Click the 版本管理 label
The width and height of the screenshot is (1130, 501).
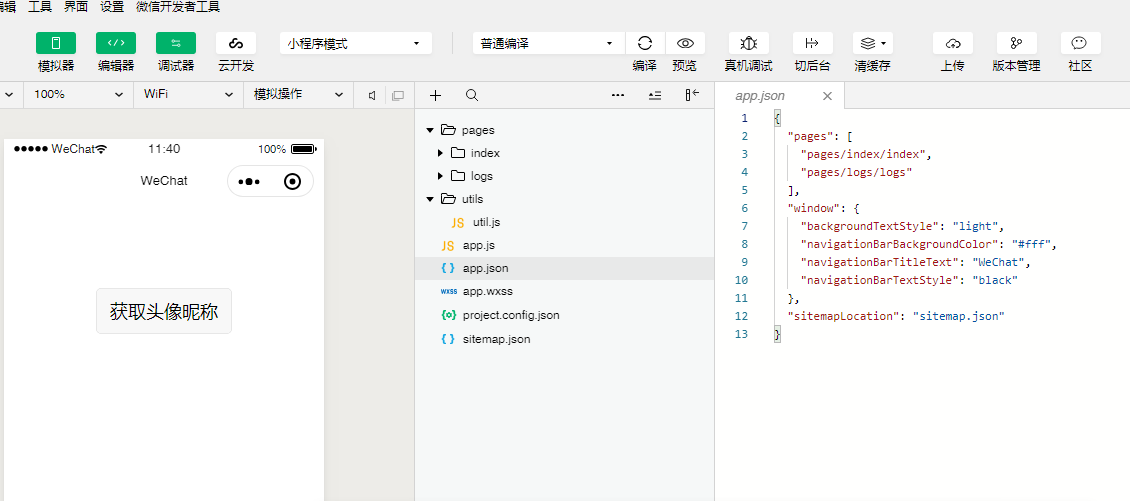1016,66
